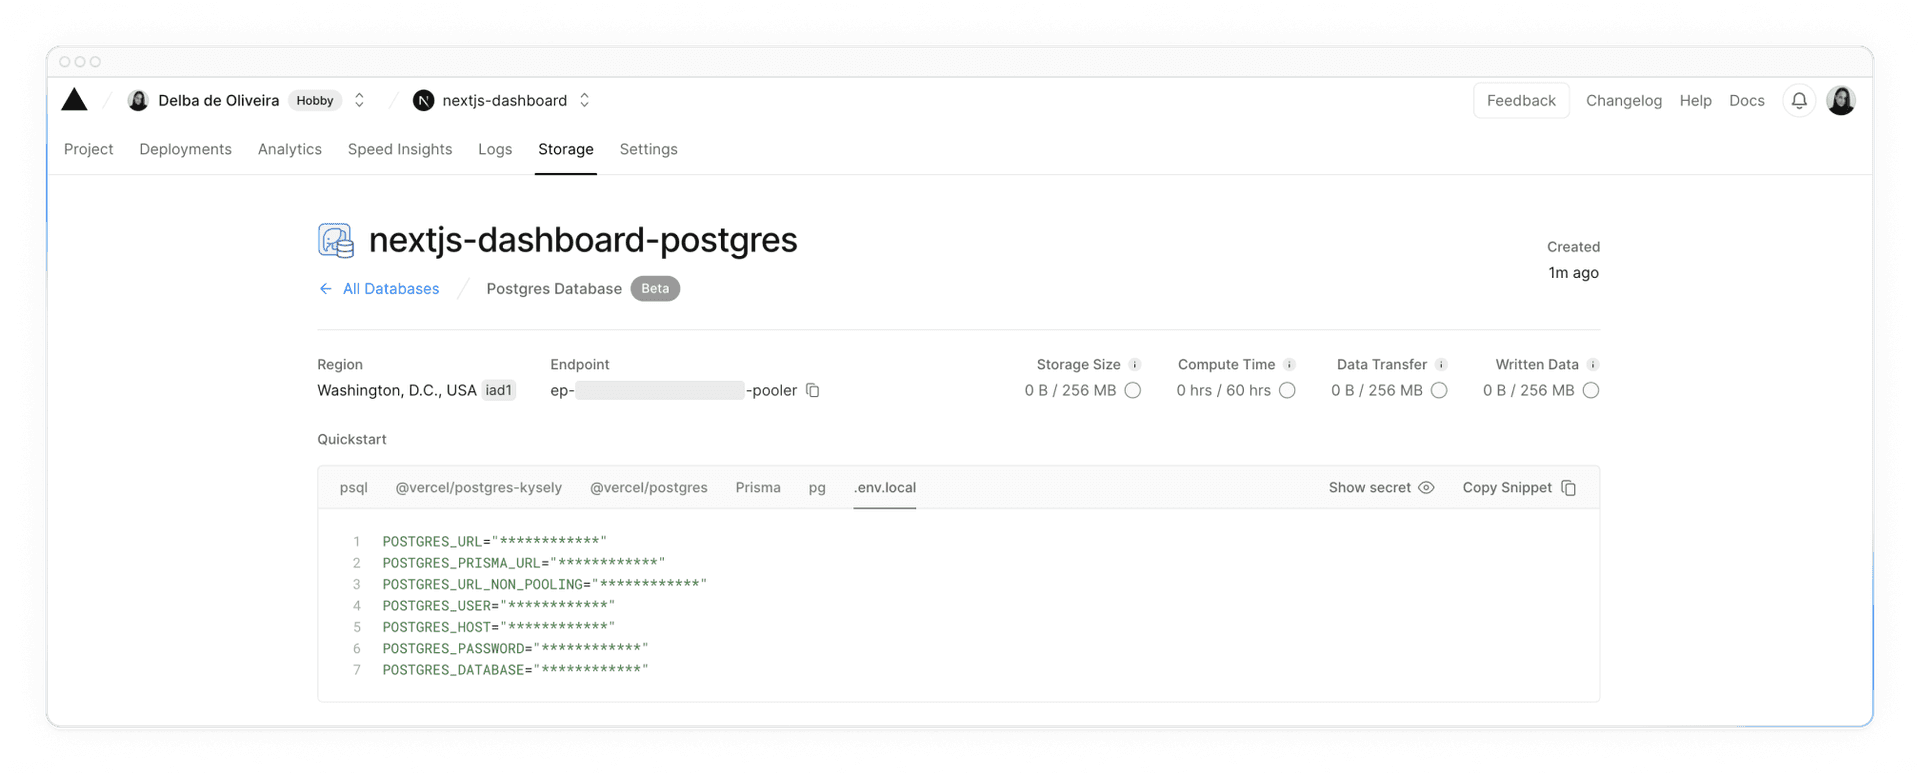The height and width of the screenshot is (773, 1920).
Task: Click the Vercel triangle logo
Action: pyautogui.click(x=74, y=100)
